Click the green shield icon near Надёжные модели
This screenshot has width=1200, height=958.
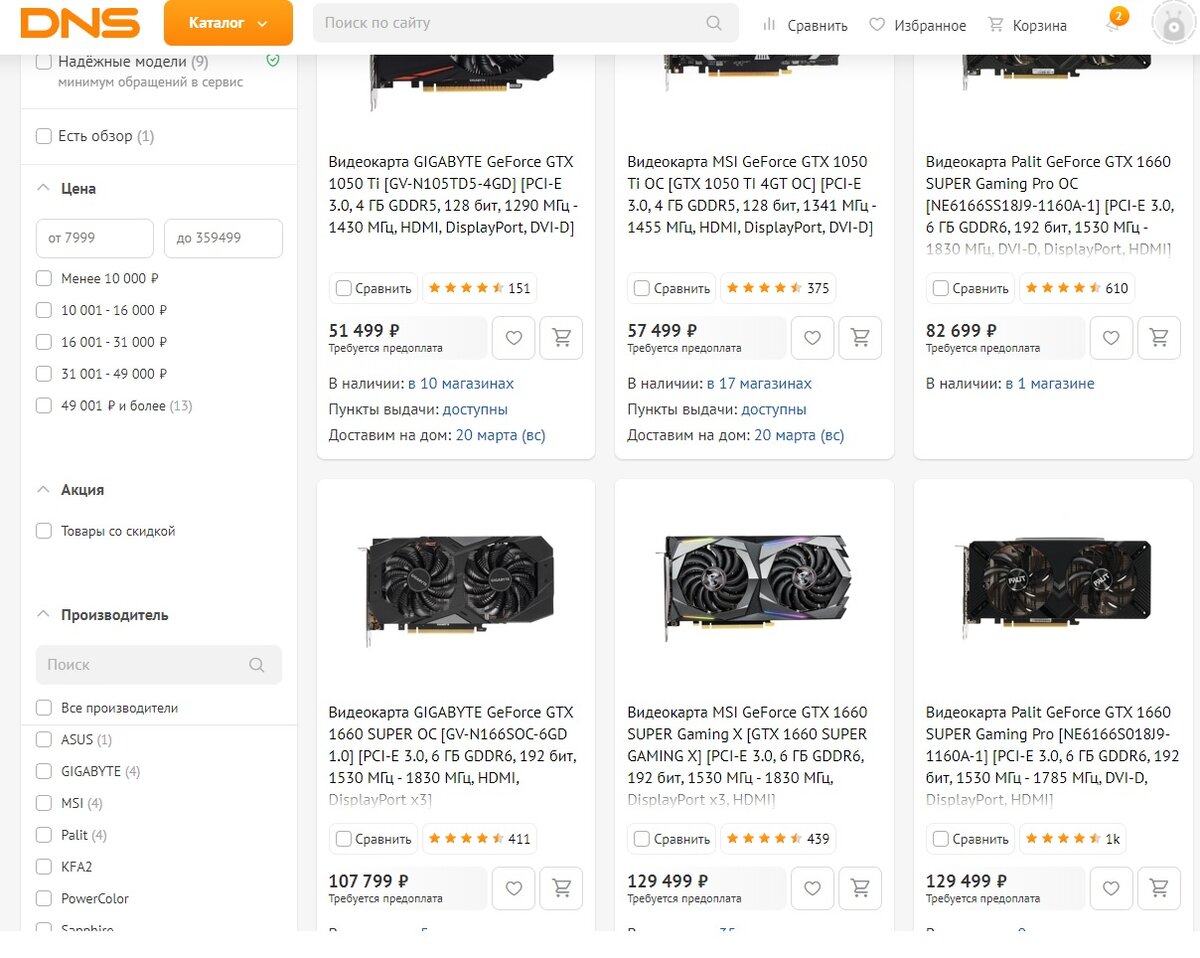point(273,61)
